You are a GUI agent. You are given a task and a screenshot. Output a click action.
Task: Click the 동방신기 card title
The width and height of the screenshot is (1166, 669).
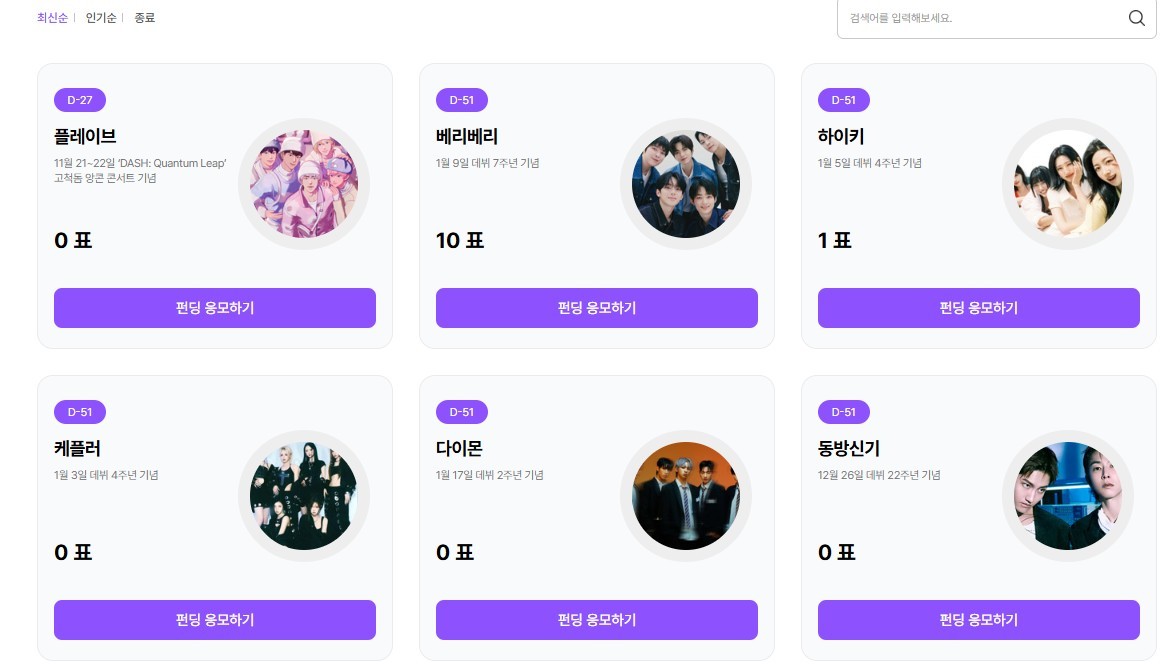tap(849, 449)
